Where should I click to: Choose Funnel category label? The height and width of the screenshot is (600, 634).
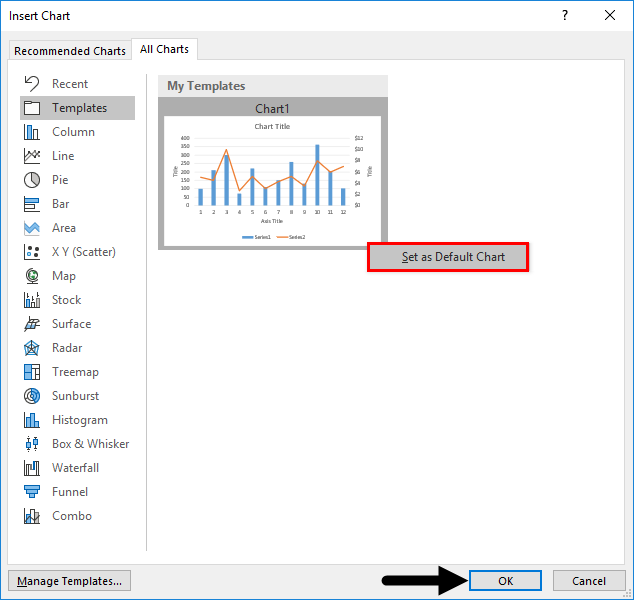coord(70,492)
